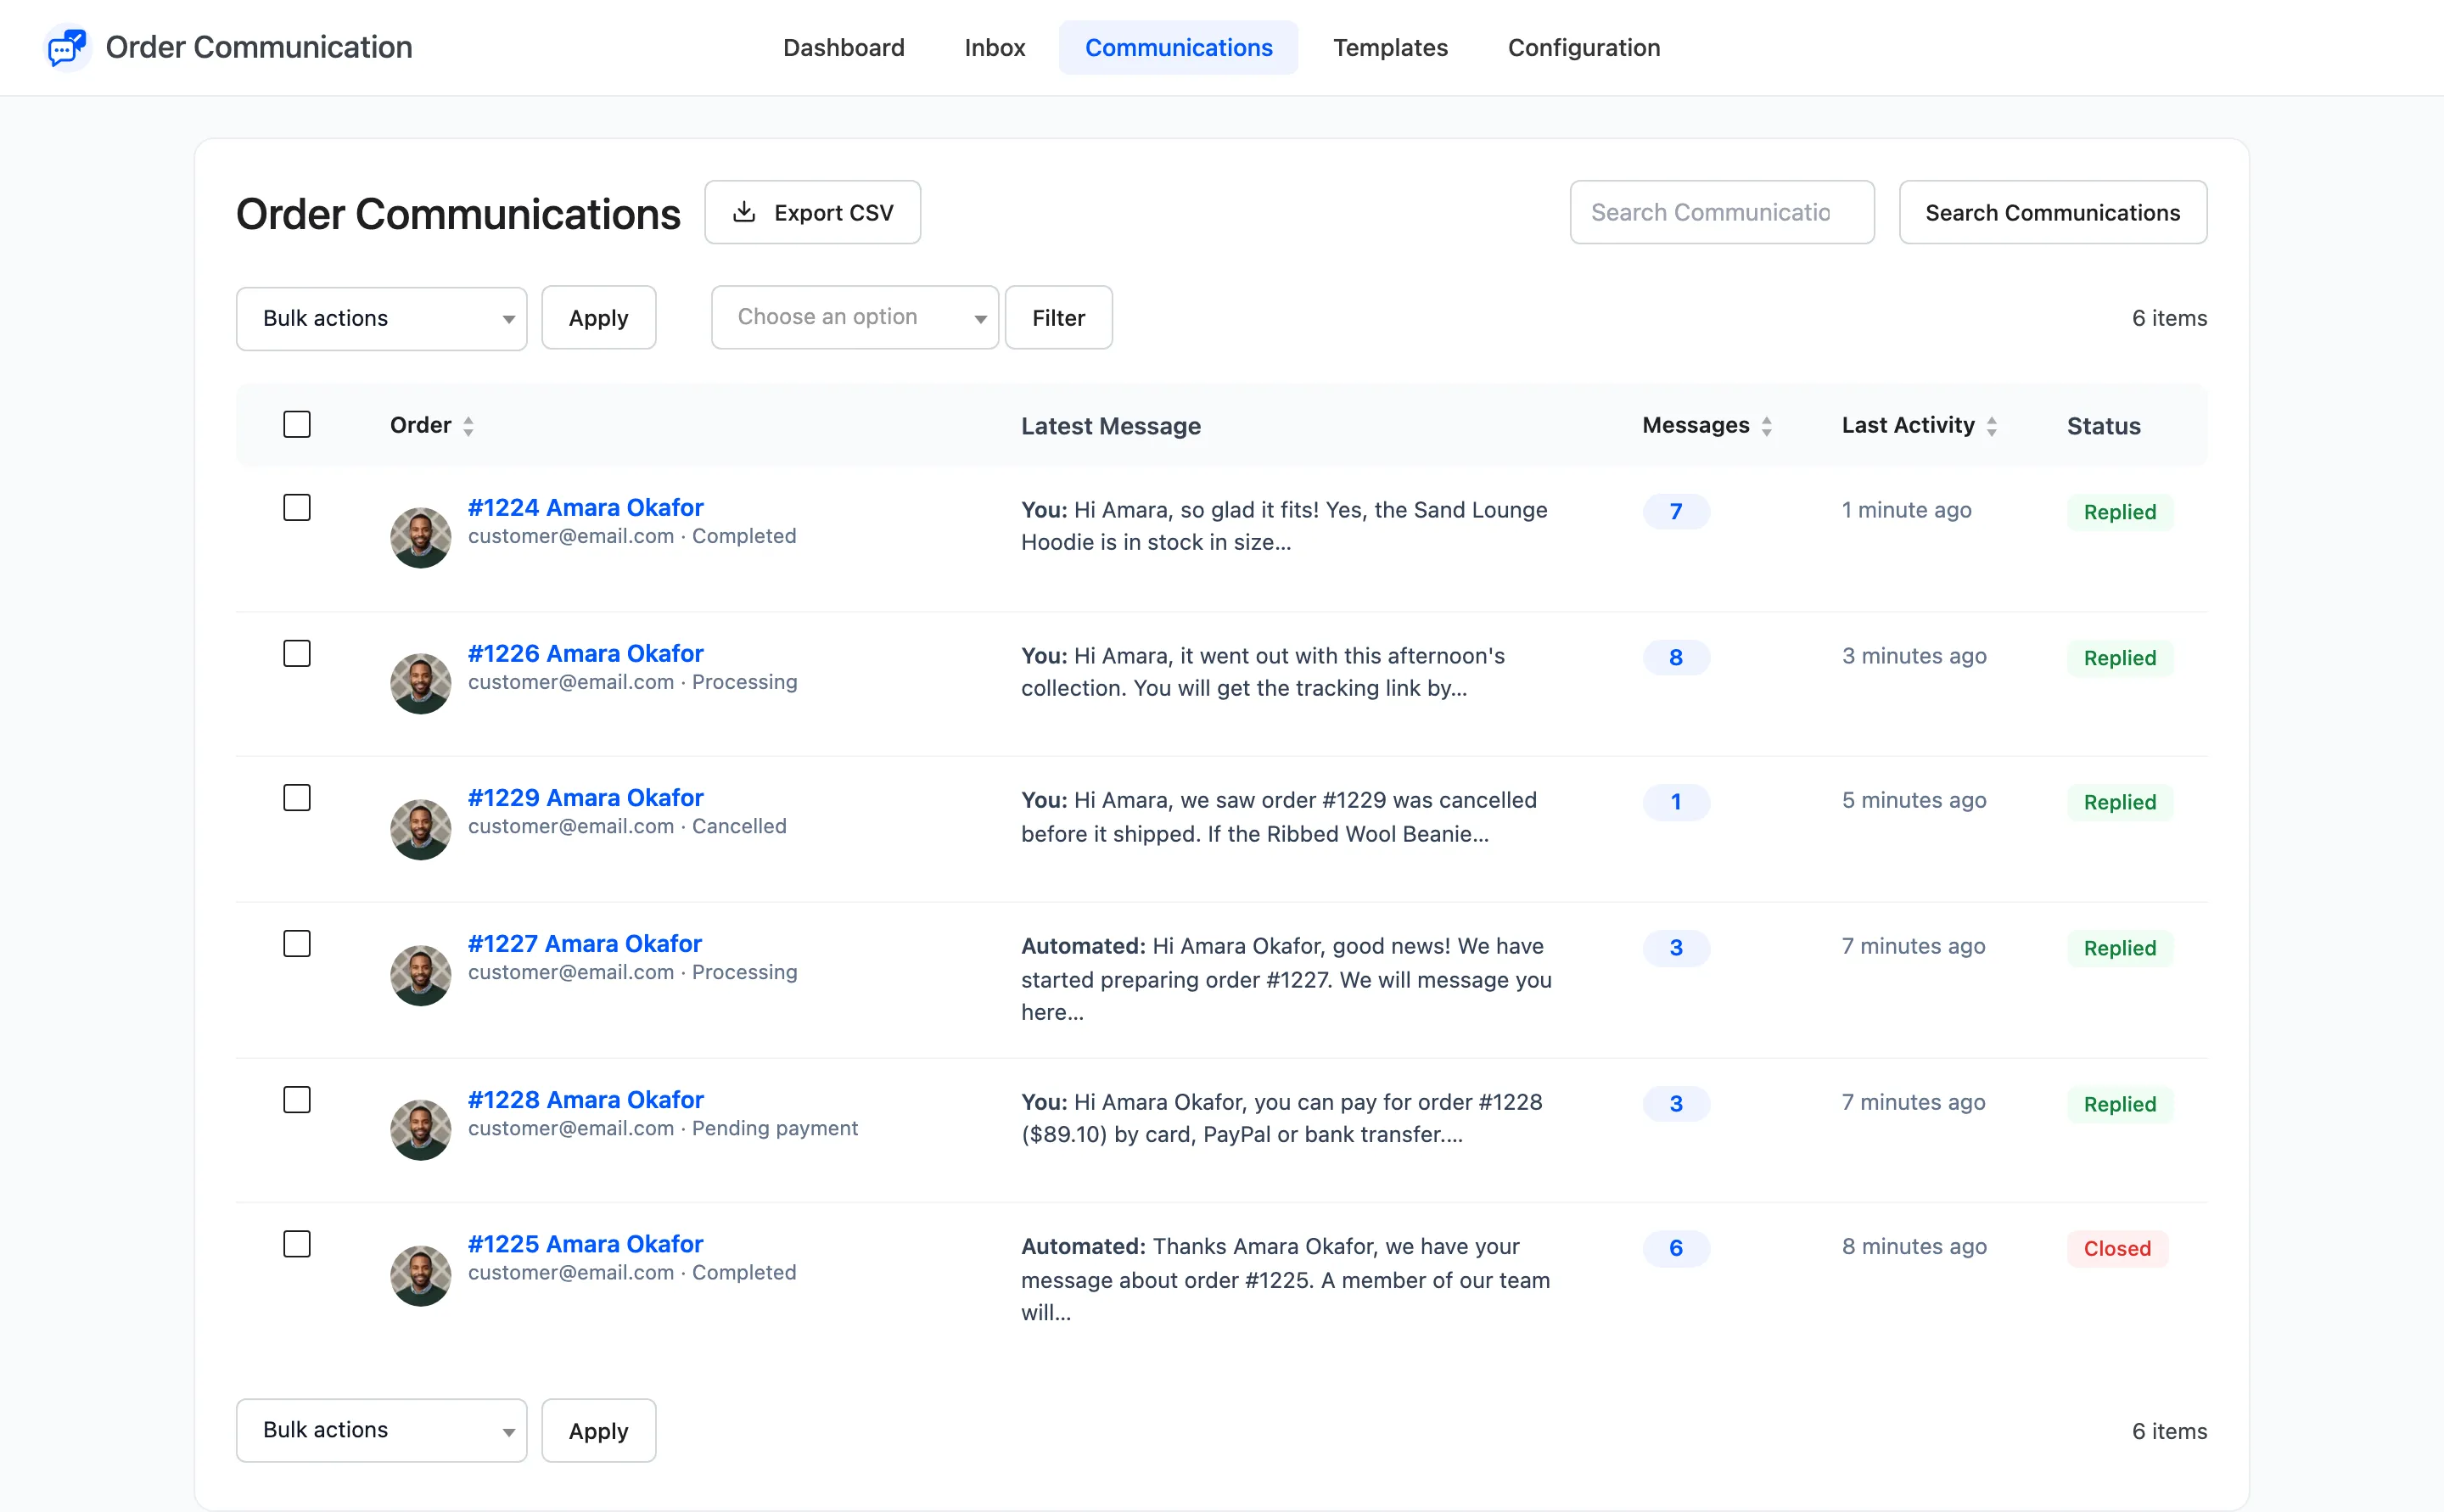Open the bottom Bulk actions dropdown
Viewport: 2444px width, 1512px height.
coord(382,1430)
